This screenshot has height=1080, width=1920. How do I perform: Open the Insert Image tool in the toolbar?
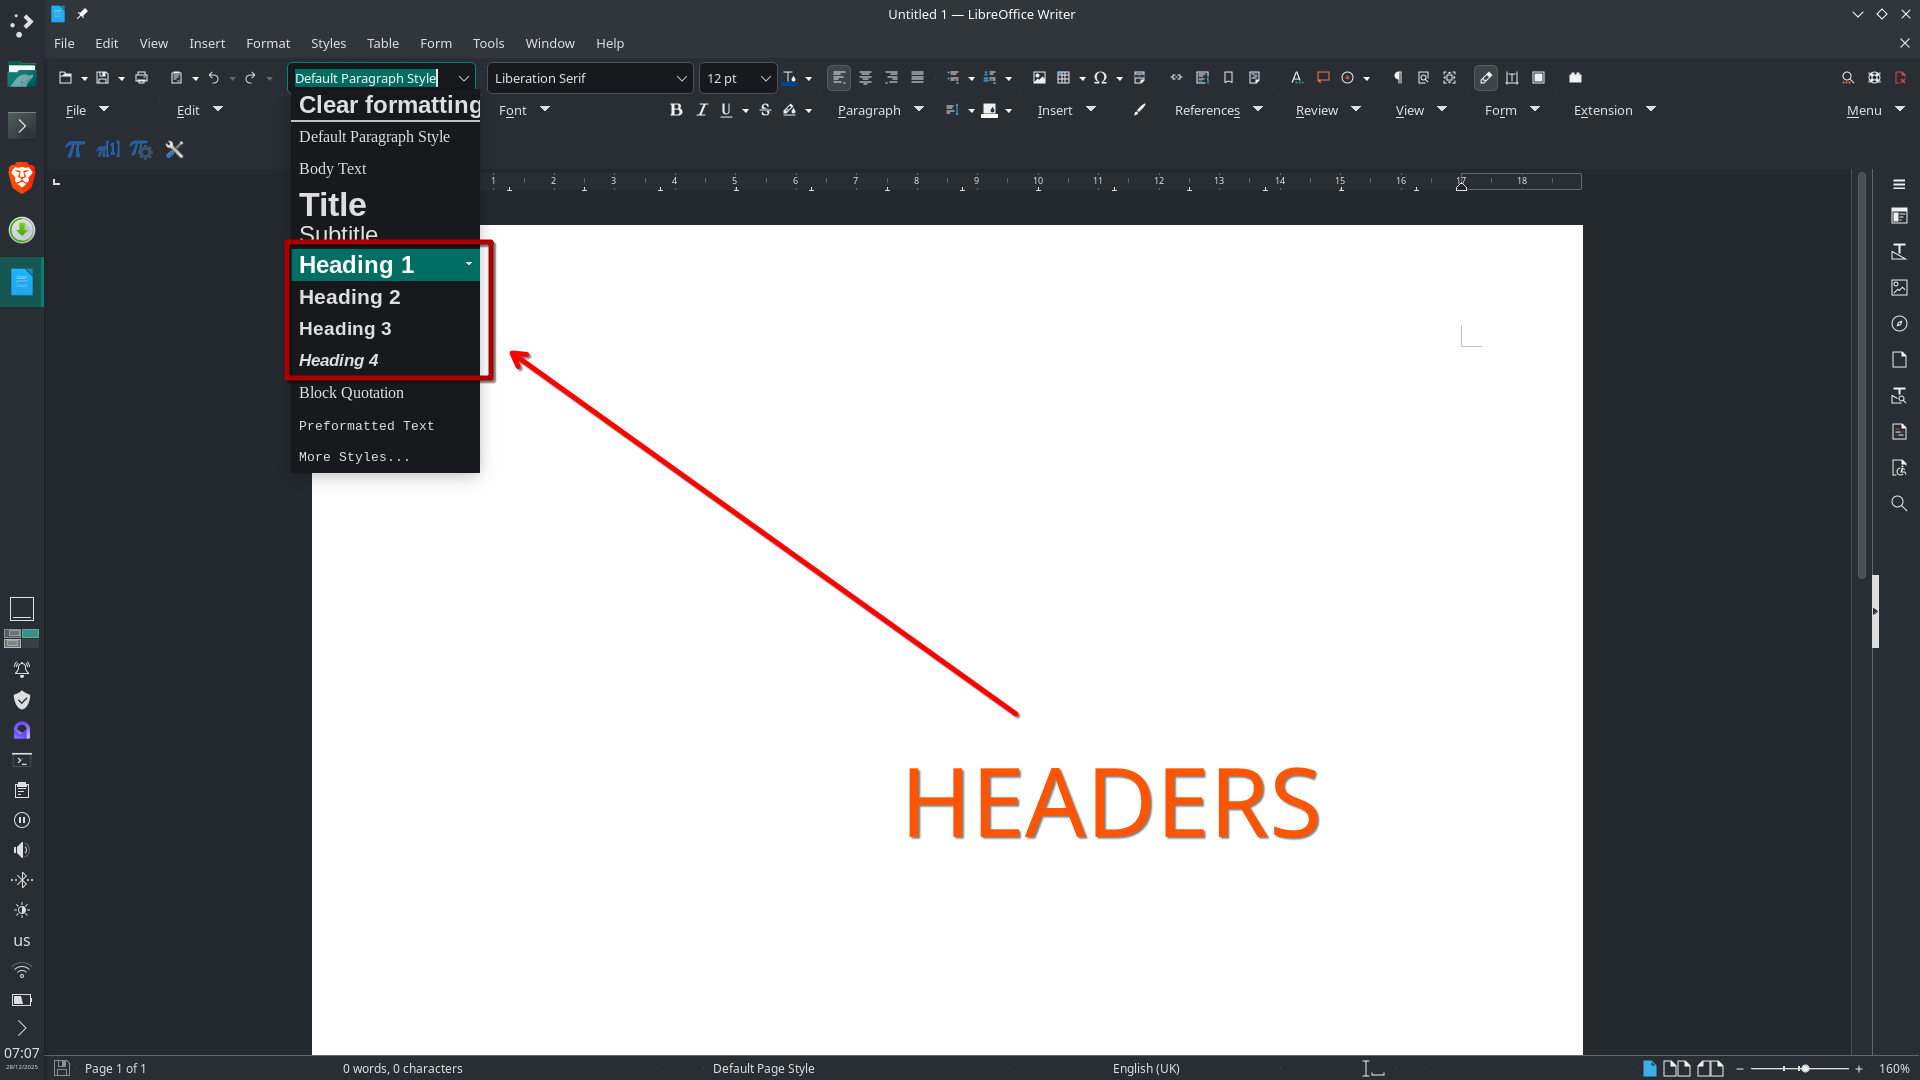(x=1038, y=77)
